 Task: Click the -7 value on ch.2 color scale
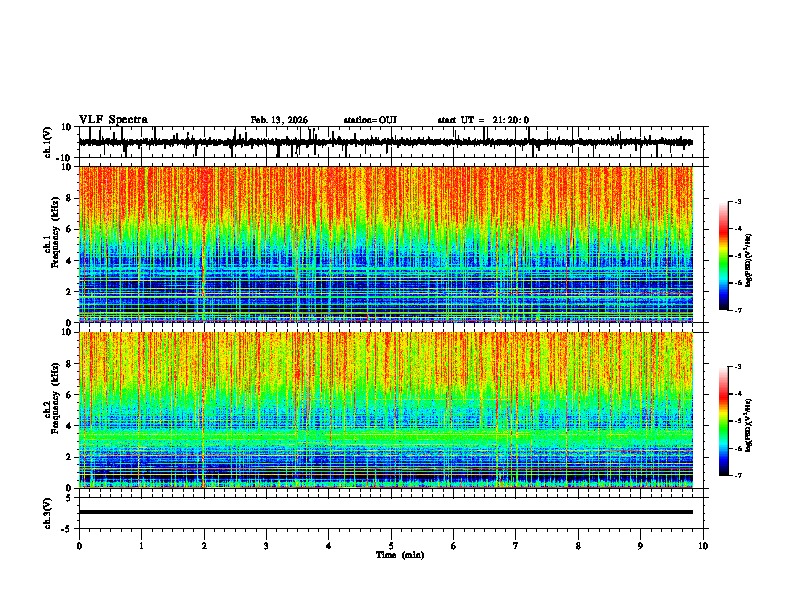pyautogui.click(x=738, y=475)
